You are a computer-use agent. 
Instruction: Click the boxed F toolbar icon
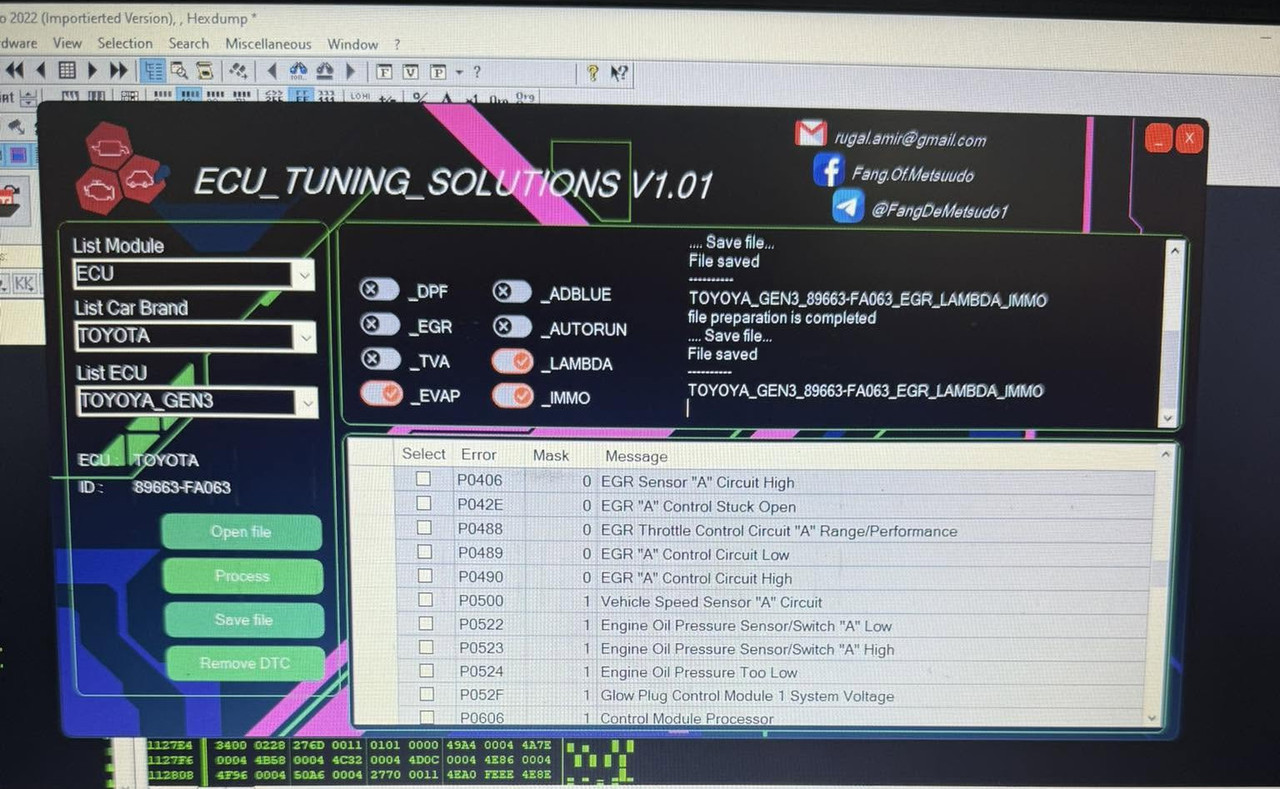[x=384, y=72]
